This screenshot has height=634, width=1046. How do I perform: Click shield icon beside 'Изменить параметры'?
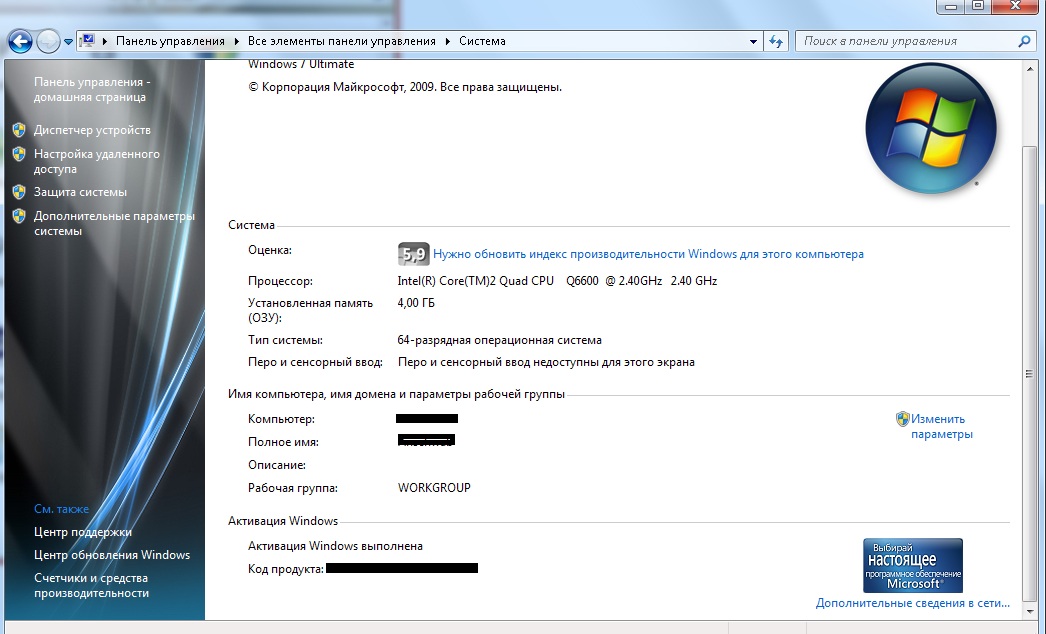coord(903,418)
